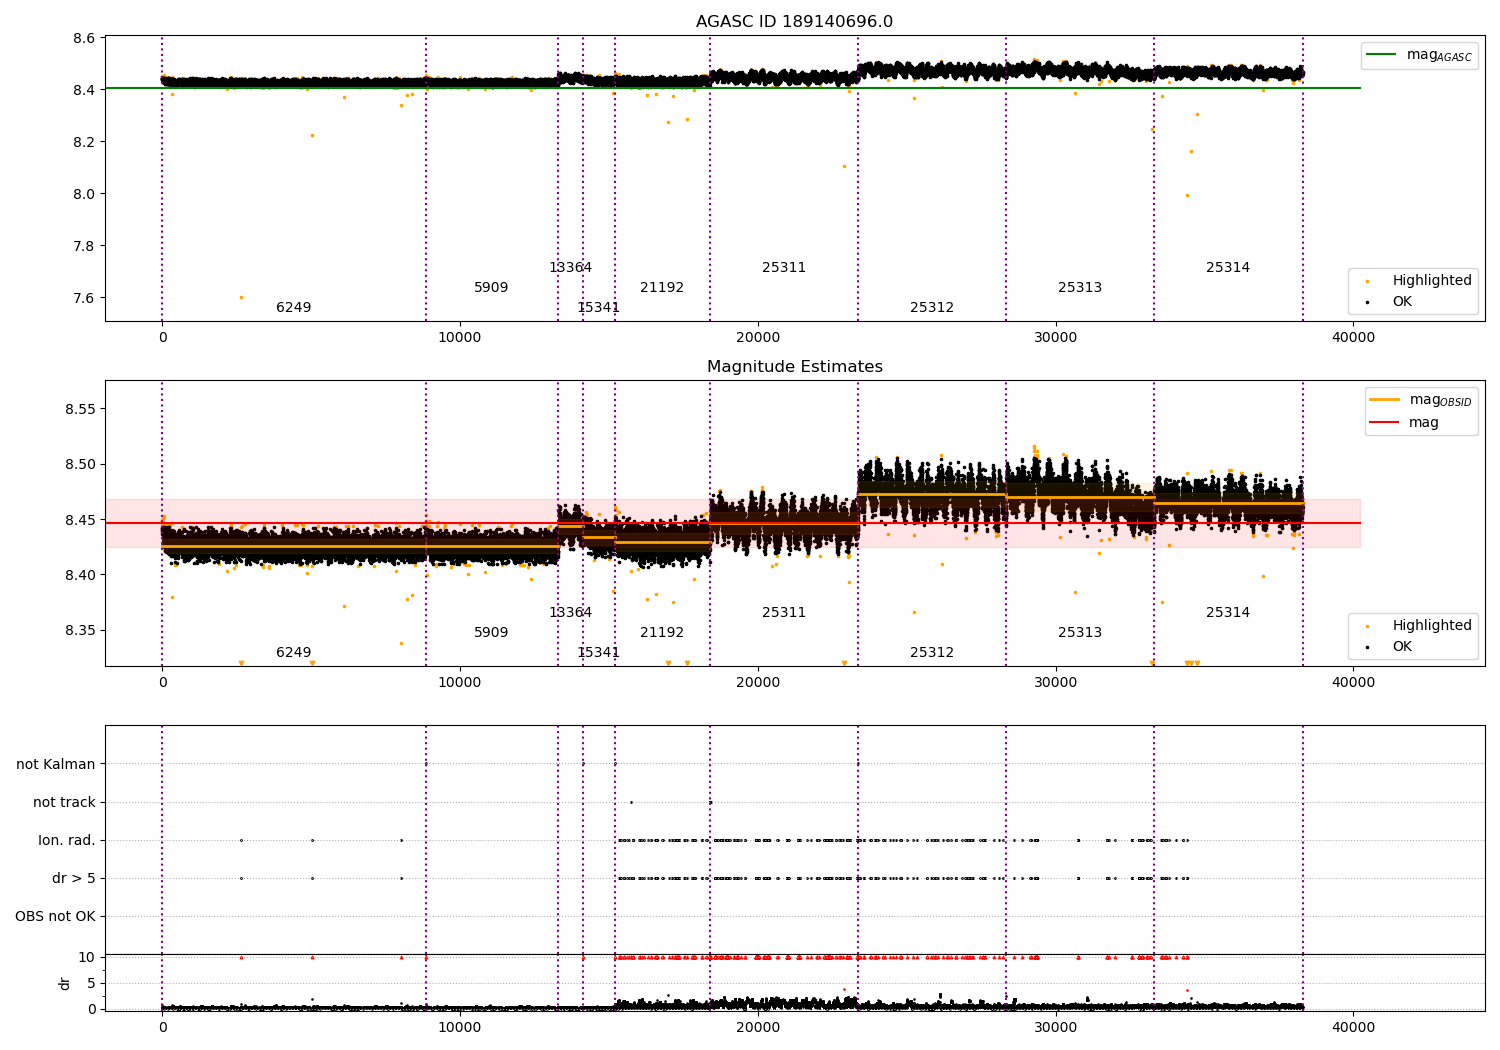Click the 8.55 tick on middle plot y-axis
The height and width of the screenshot is (1050, 1500).
click(x=80, y=410)
